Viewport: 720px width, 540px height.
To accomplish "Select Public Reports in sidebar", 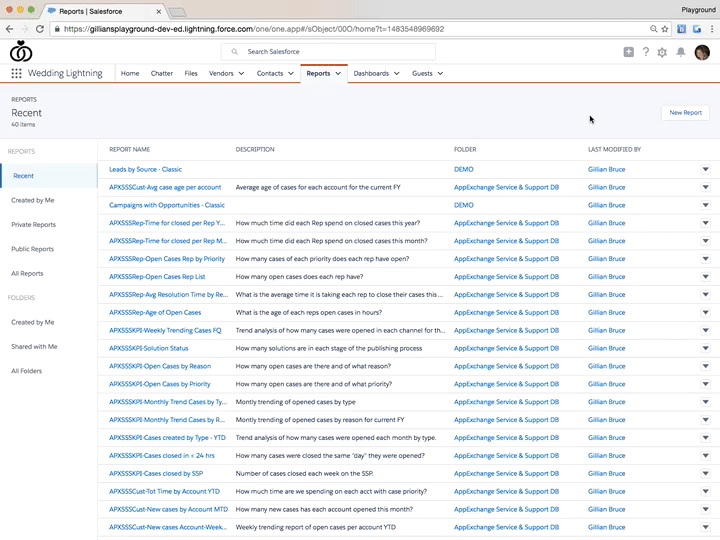I will click(33, 249).
